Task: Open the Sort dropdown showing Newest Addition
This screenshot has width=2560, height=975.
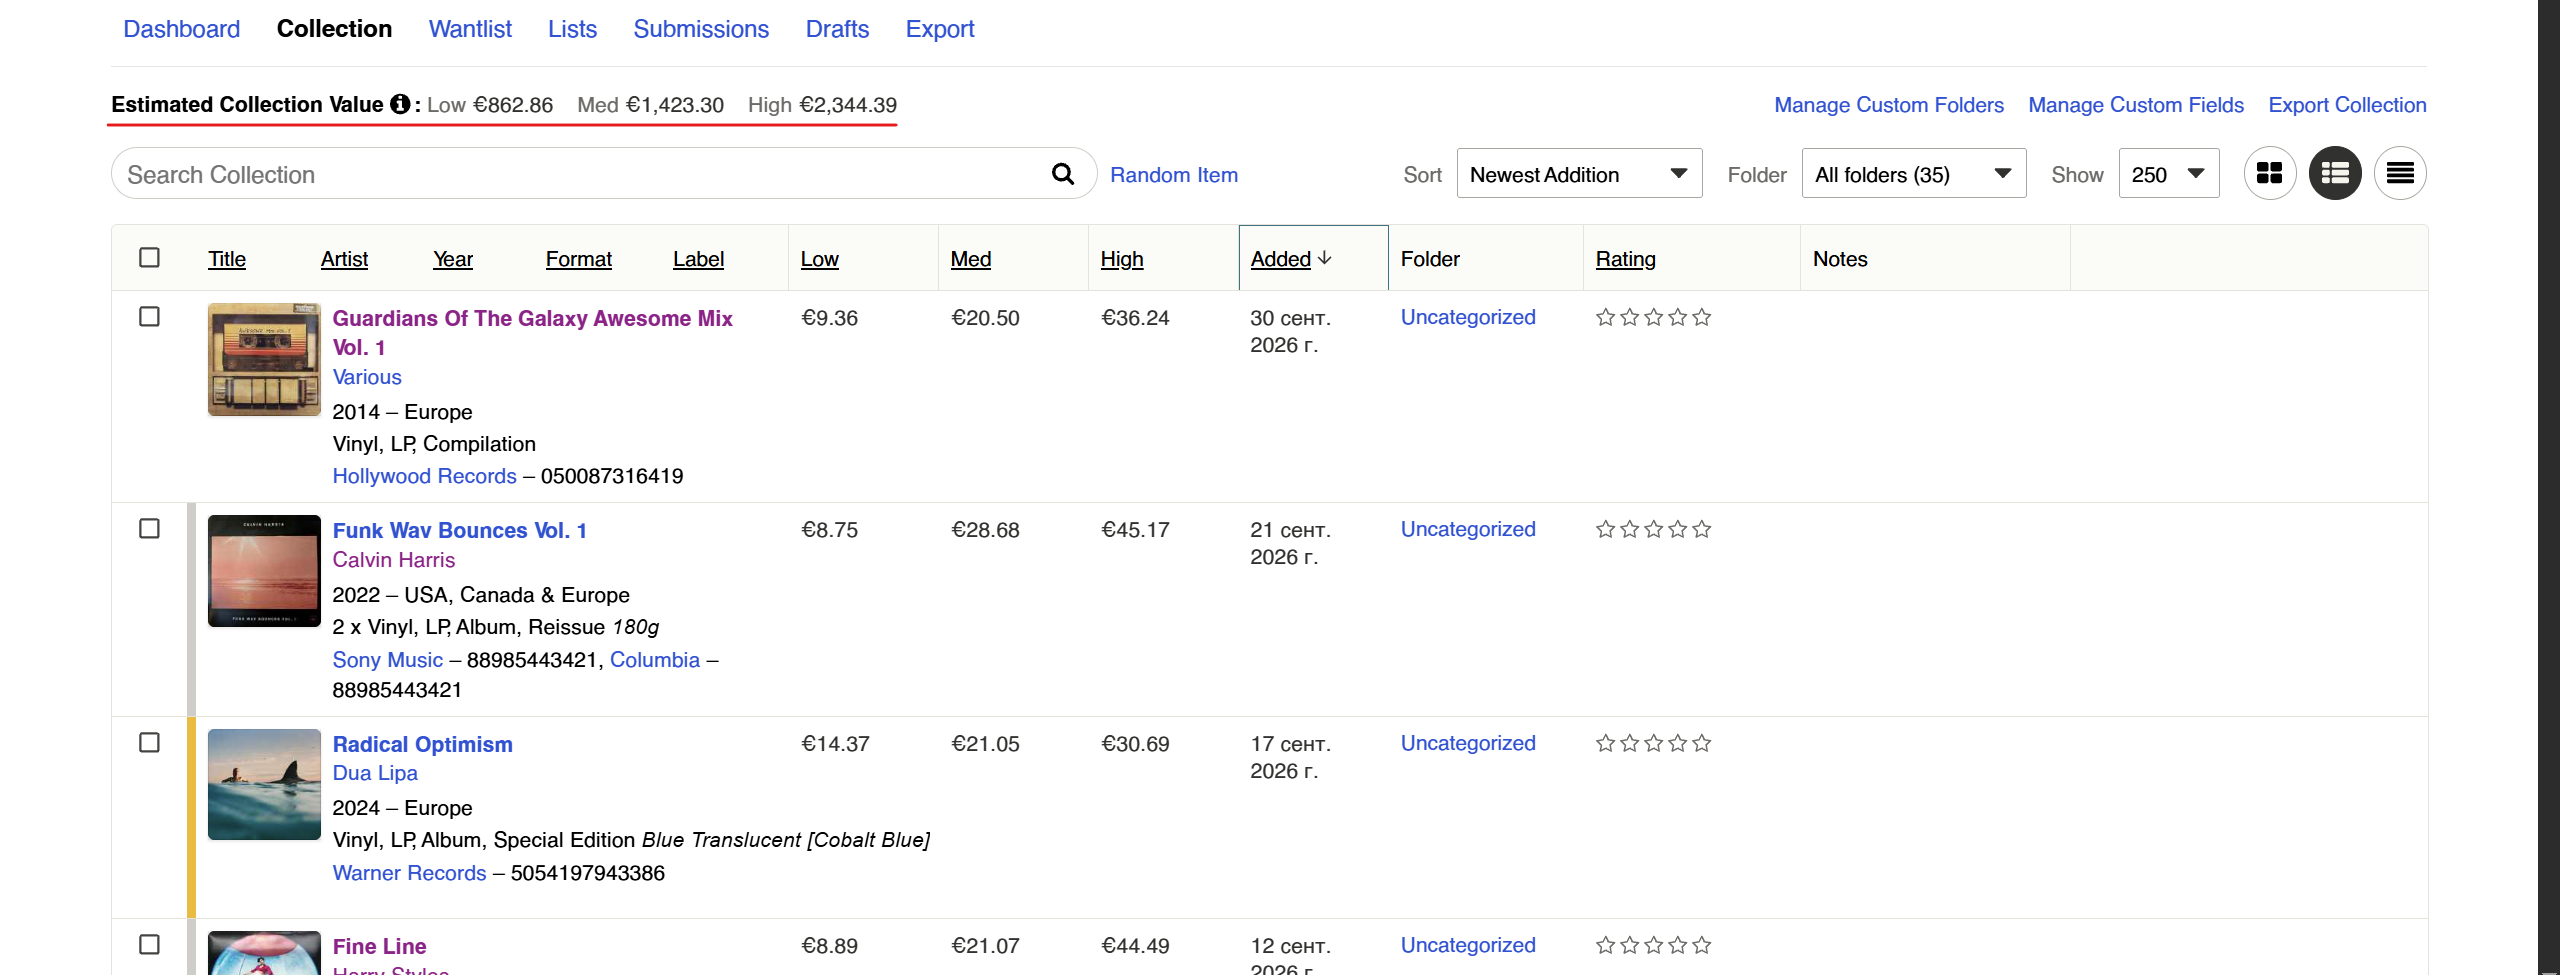Action: click(1579, 173)
